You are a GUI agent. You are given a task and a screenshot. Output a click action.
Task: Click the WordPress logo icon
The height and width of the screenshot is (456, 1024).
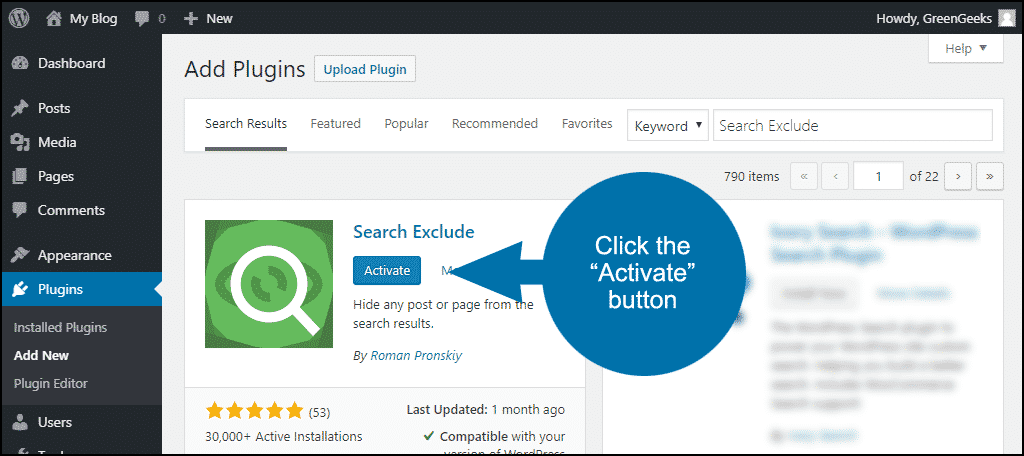[x=20, y=18]
